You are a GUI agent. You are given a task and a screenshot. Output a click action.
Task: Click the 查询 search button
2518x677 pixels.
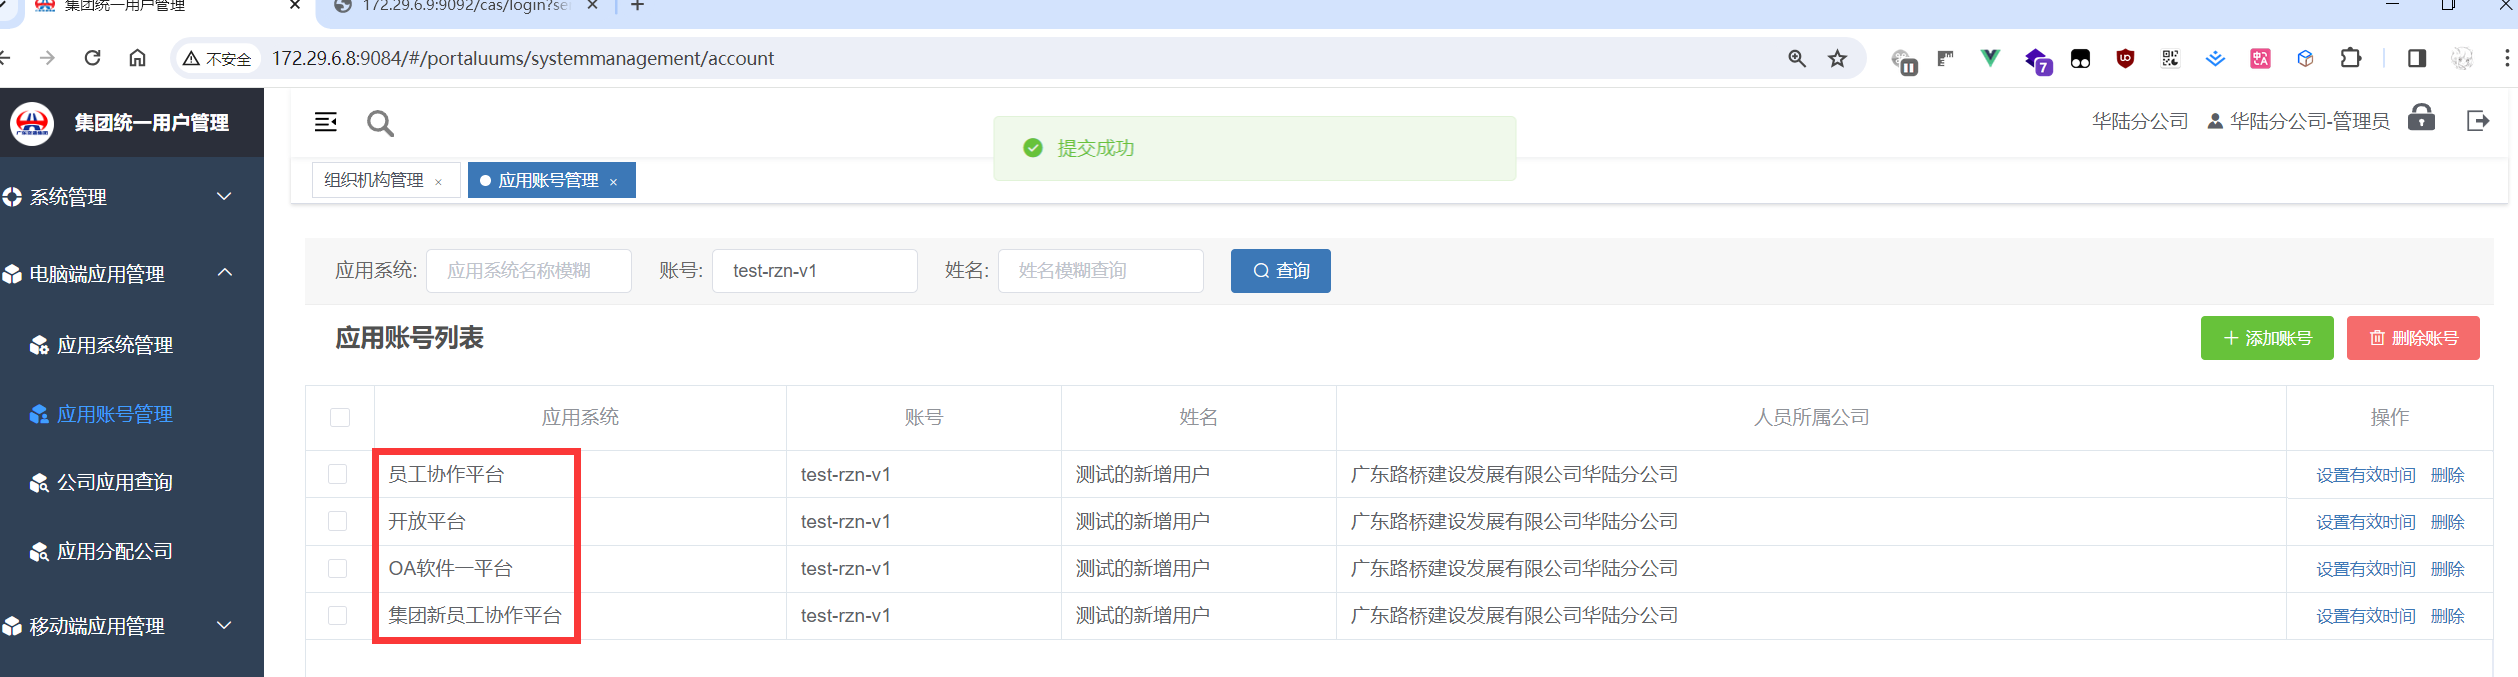1281,271
